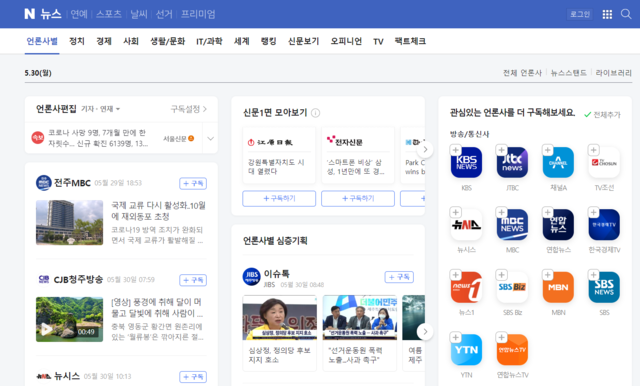Switch to the 랭킹 tab

(x=269, y=41)
